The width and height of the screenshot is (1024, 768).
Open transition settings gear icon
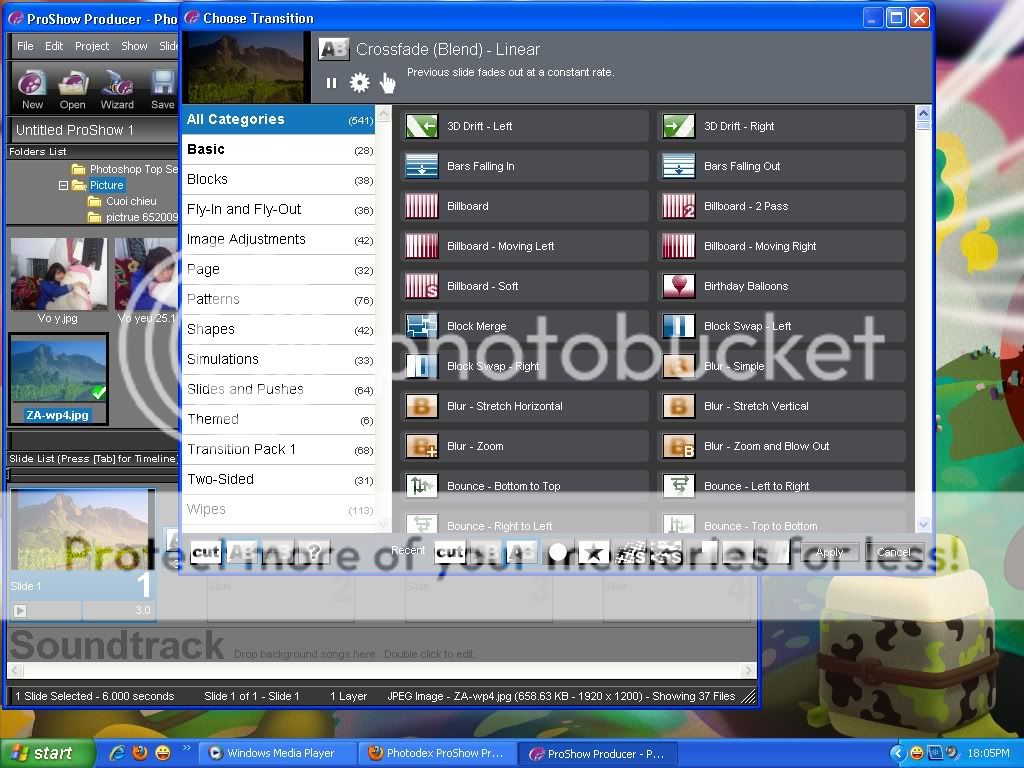point(359,83)
